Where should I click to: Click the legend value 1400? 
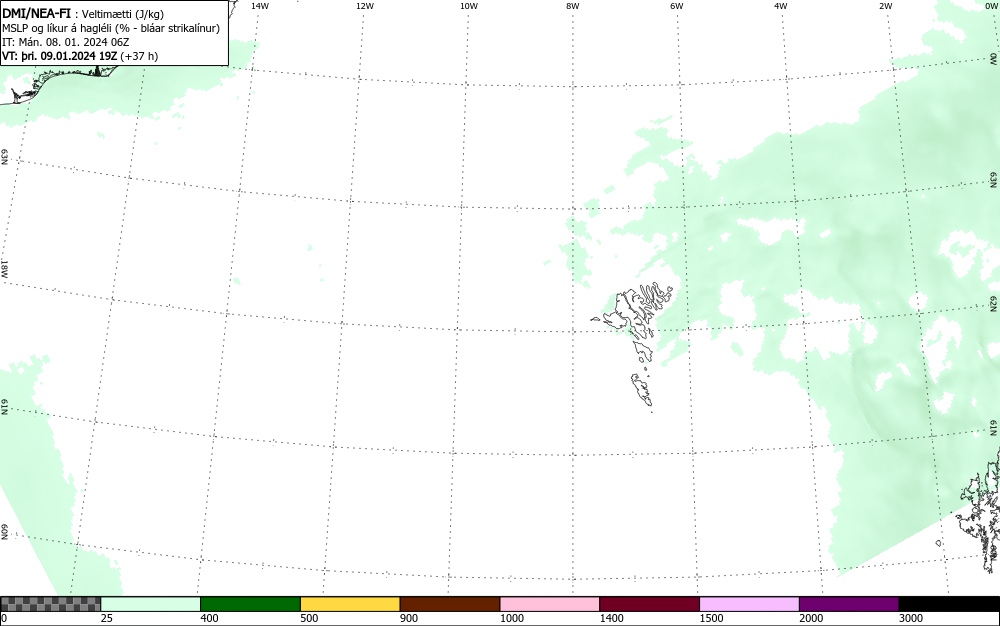(612, 618)
